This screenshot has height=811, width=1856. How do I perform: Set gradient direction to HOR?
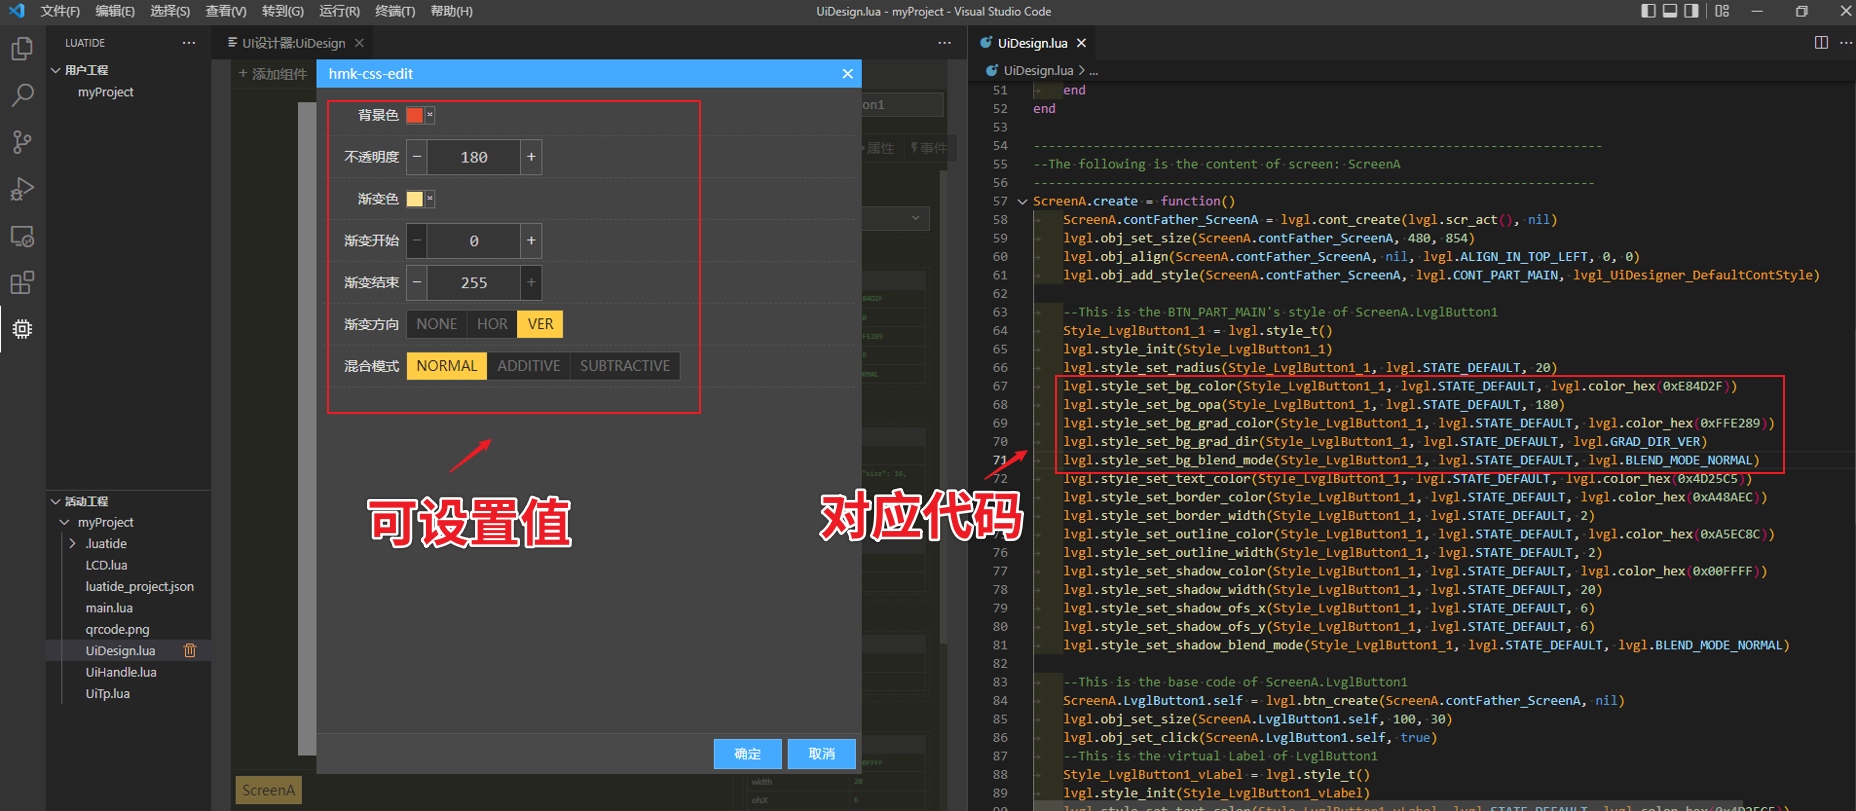tap(492, 324)
